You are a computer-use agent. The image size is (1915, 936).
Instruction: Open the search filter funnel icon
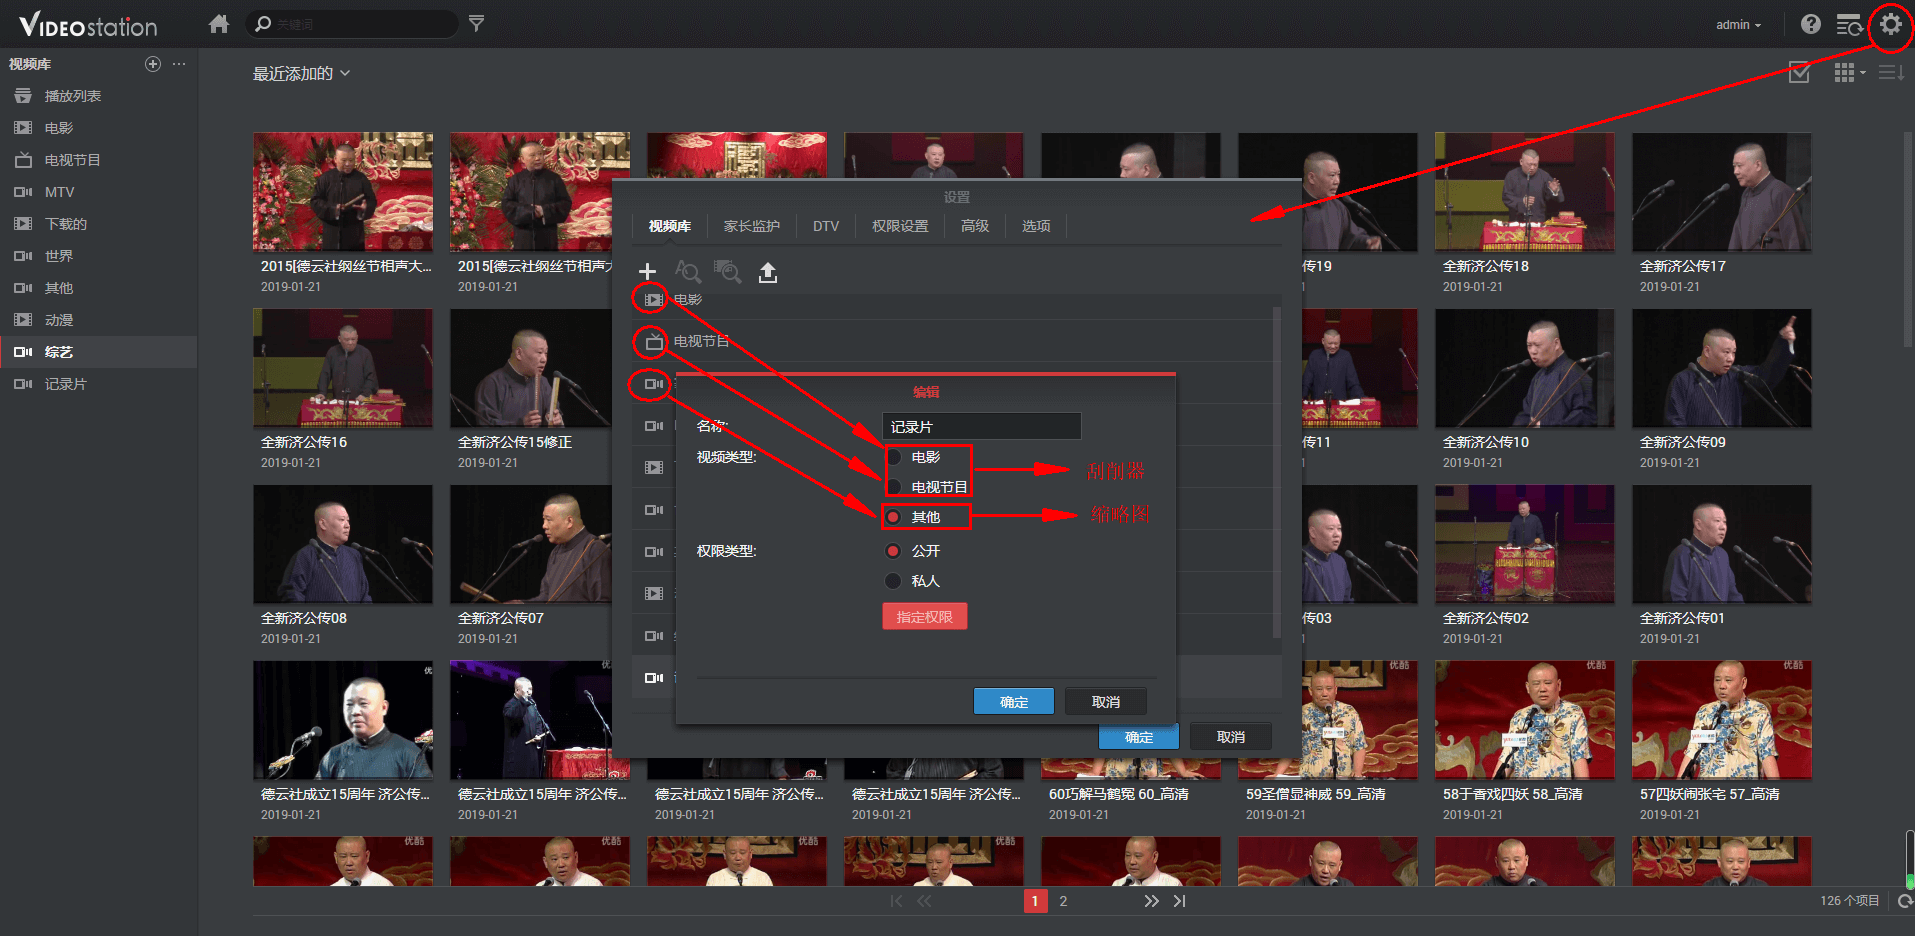(477, 24)
